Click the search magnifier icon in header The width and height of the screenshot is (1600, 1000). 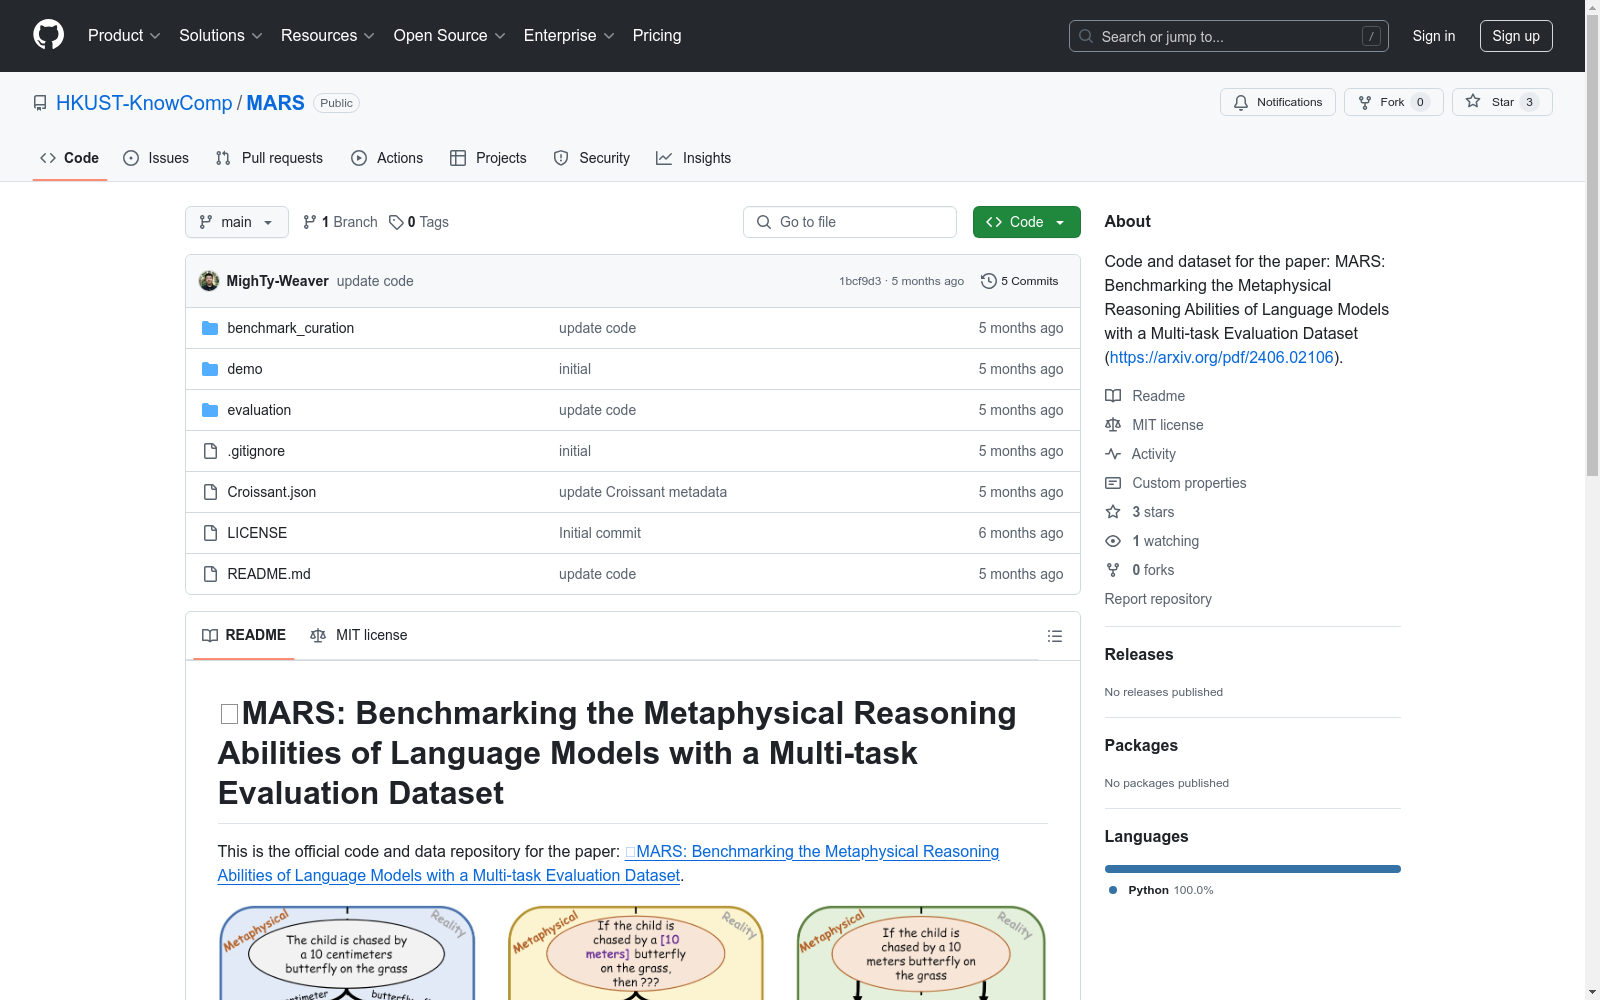click(1086, 36)
